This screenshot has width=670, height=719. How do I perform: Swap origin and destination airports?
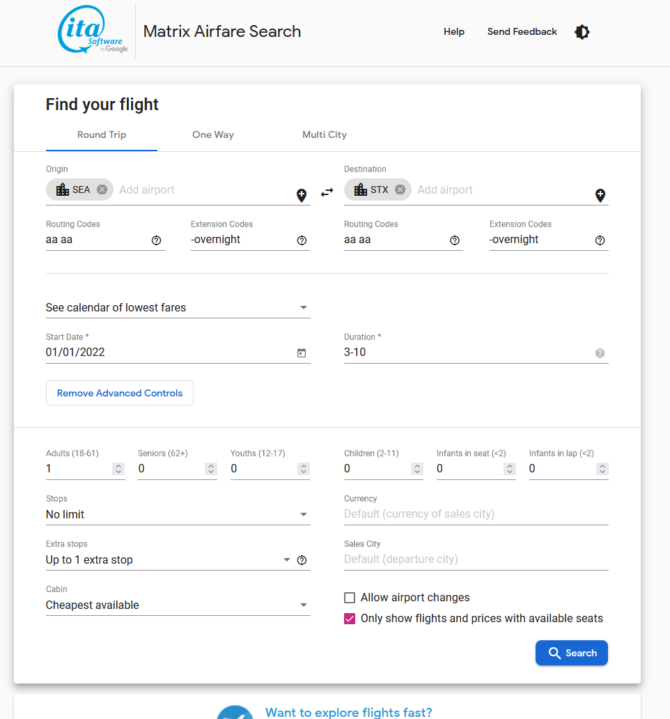[x=327, y=193]
